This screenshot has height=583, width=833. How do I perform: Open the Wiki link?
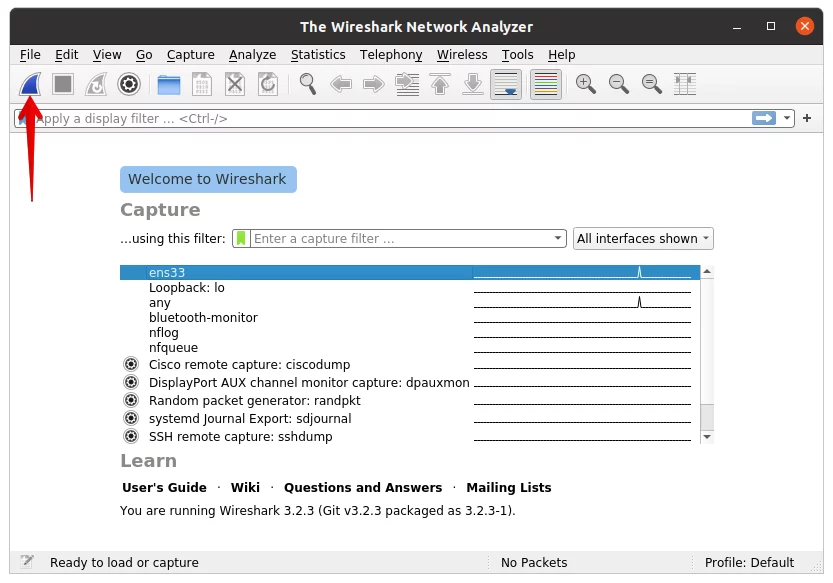(x=245, y=487)
